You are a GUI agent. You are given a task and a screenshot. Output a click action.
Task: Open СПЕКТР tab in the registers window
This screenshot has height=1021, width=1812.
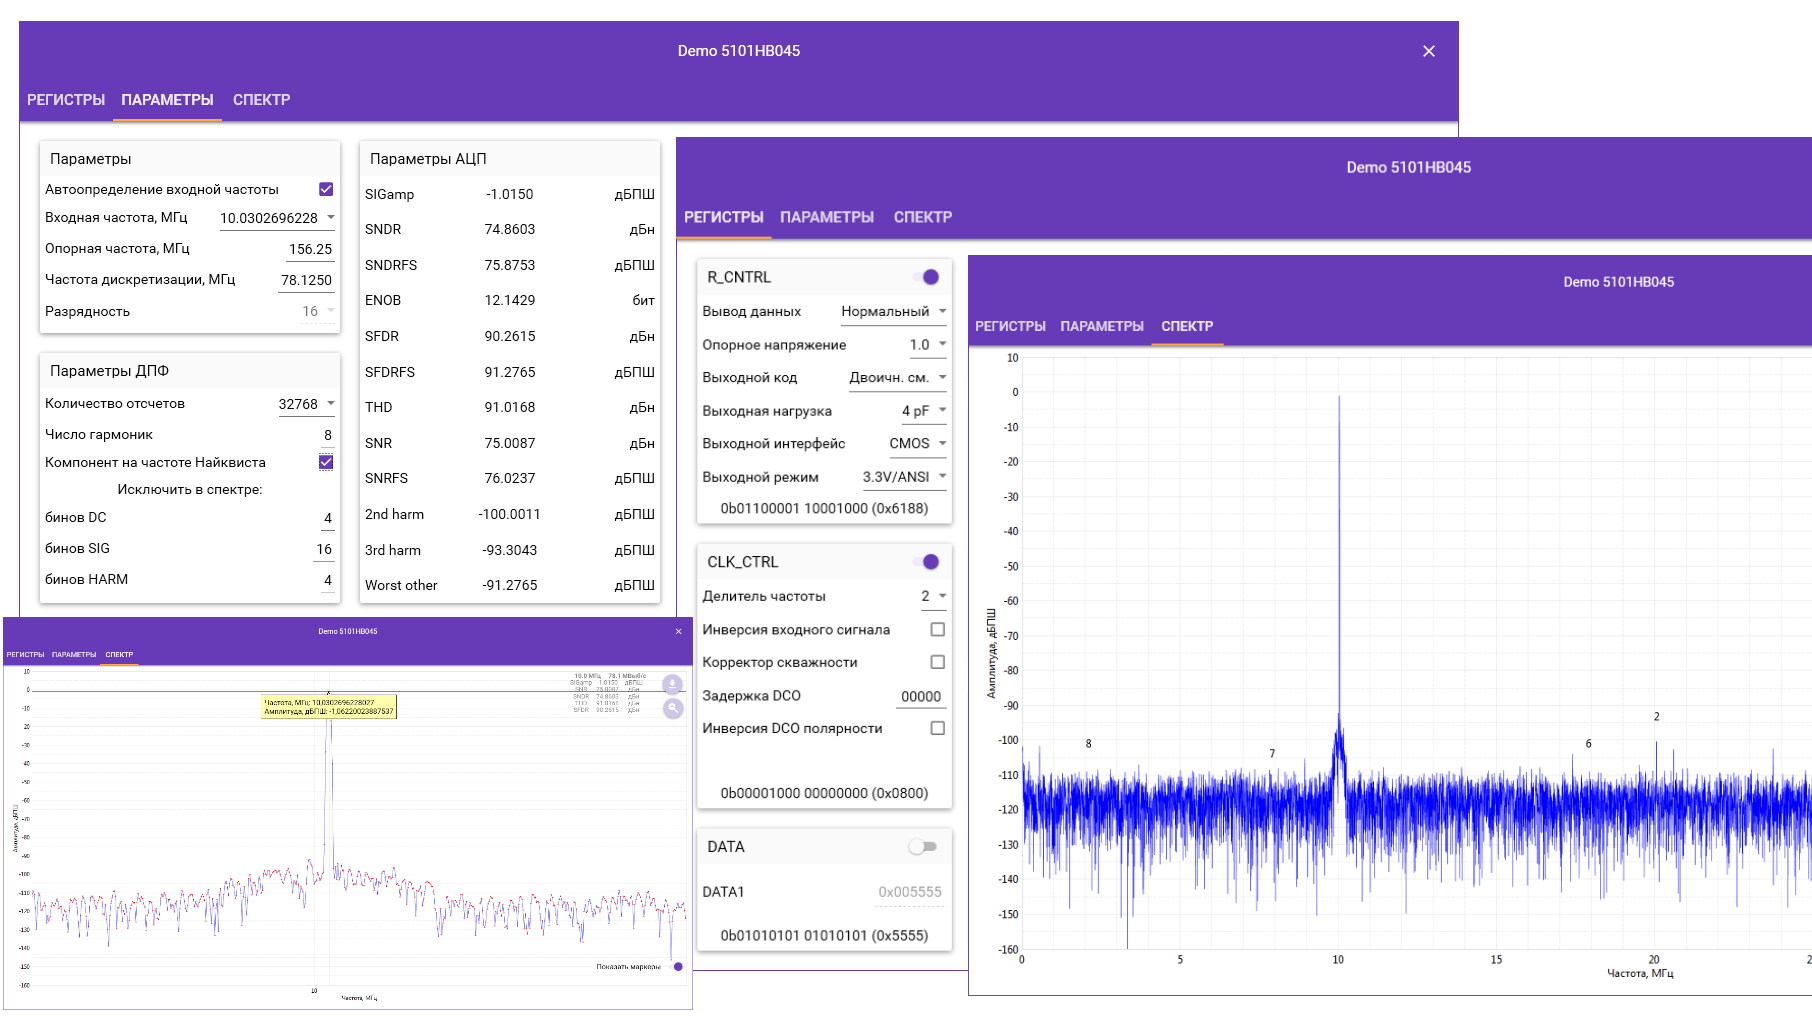pyautogui.click(x=923, y=217)
